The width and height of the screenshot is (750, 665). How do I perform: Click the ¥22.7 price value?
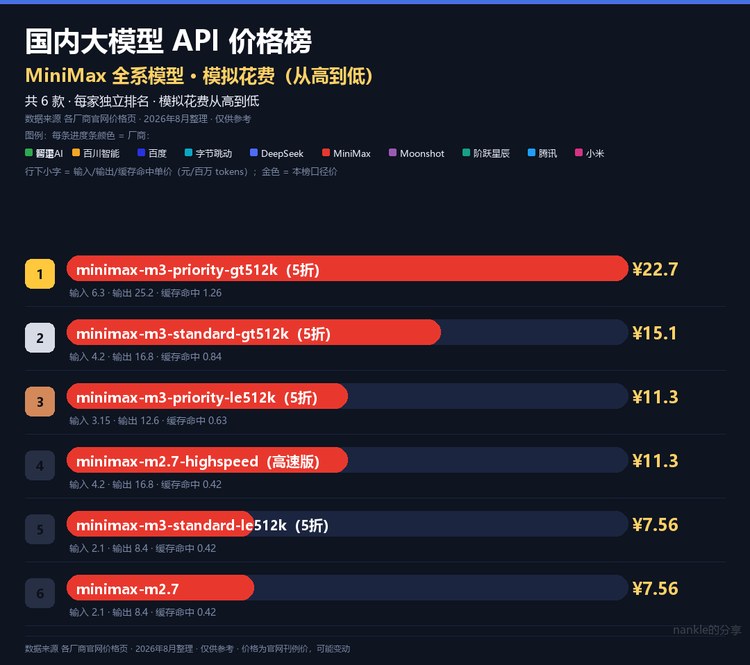(655, 269)
